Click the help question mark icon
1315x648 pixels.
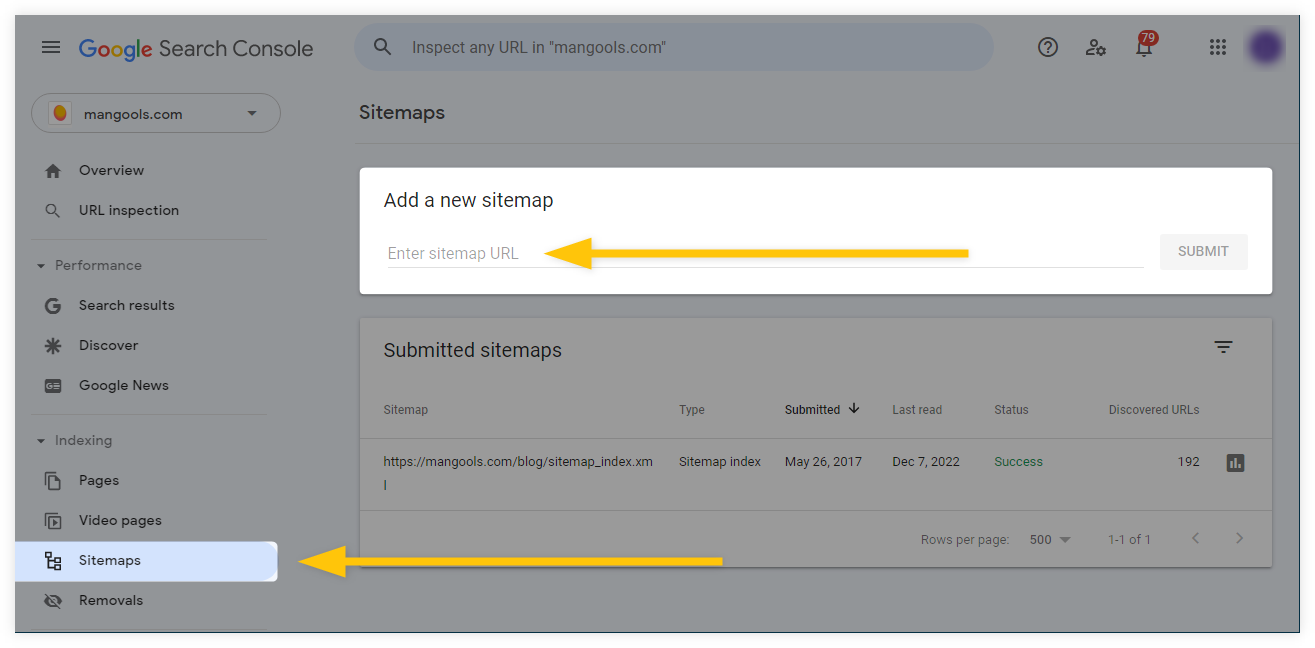[x=1047, y=47]
